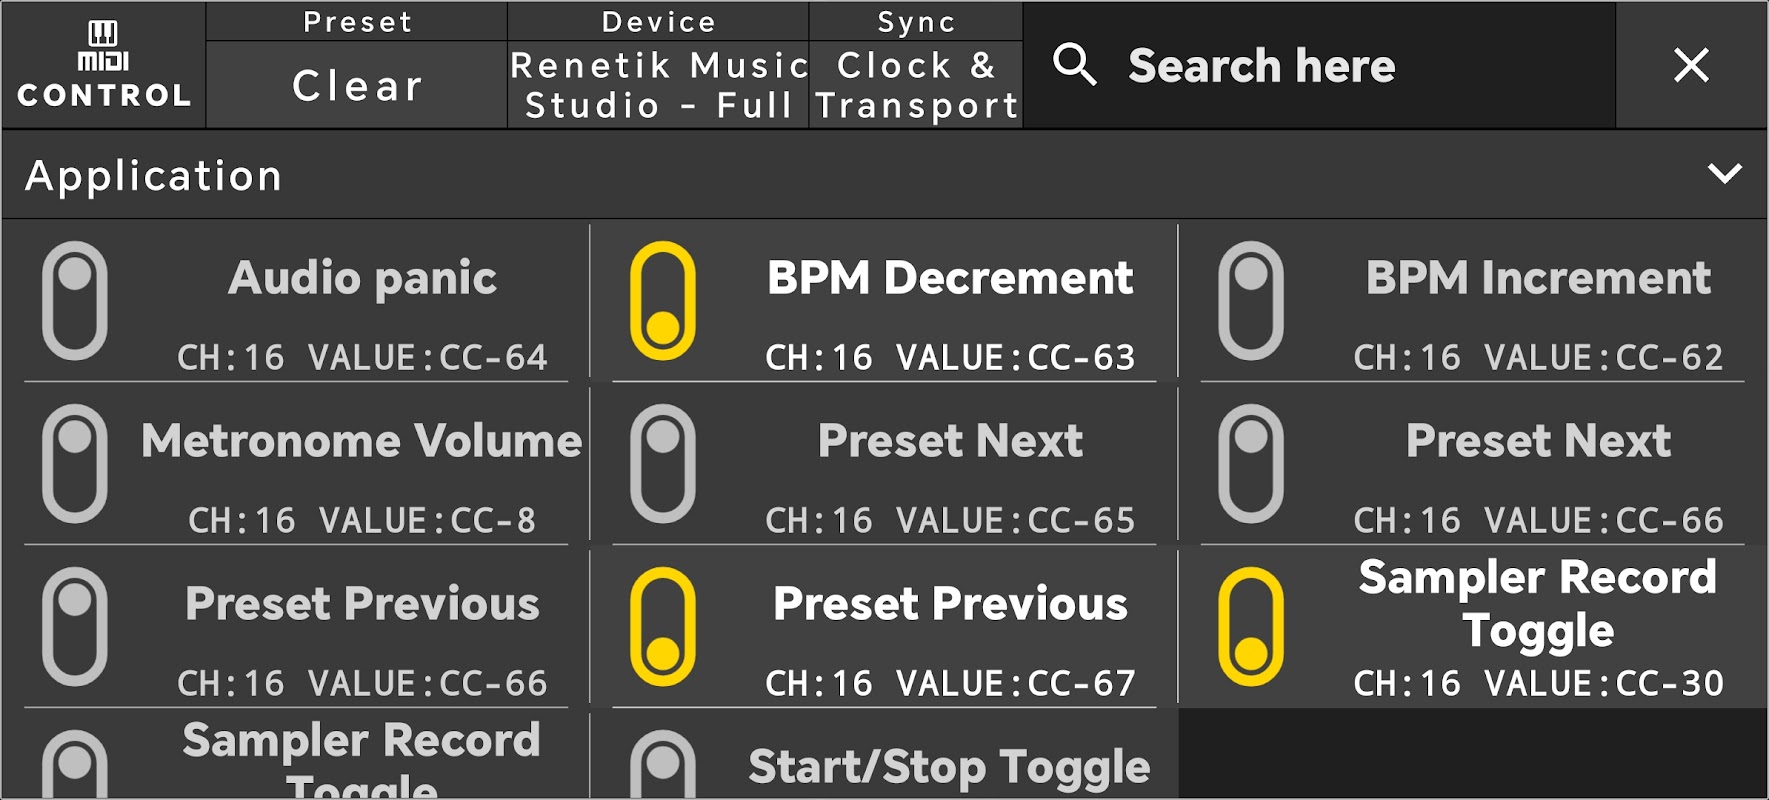The width and height of the screenshot is (1769, 800).
Task: Click the Application section header label
Action: point(154,176)
